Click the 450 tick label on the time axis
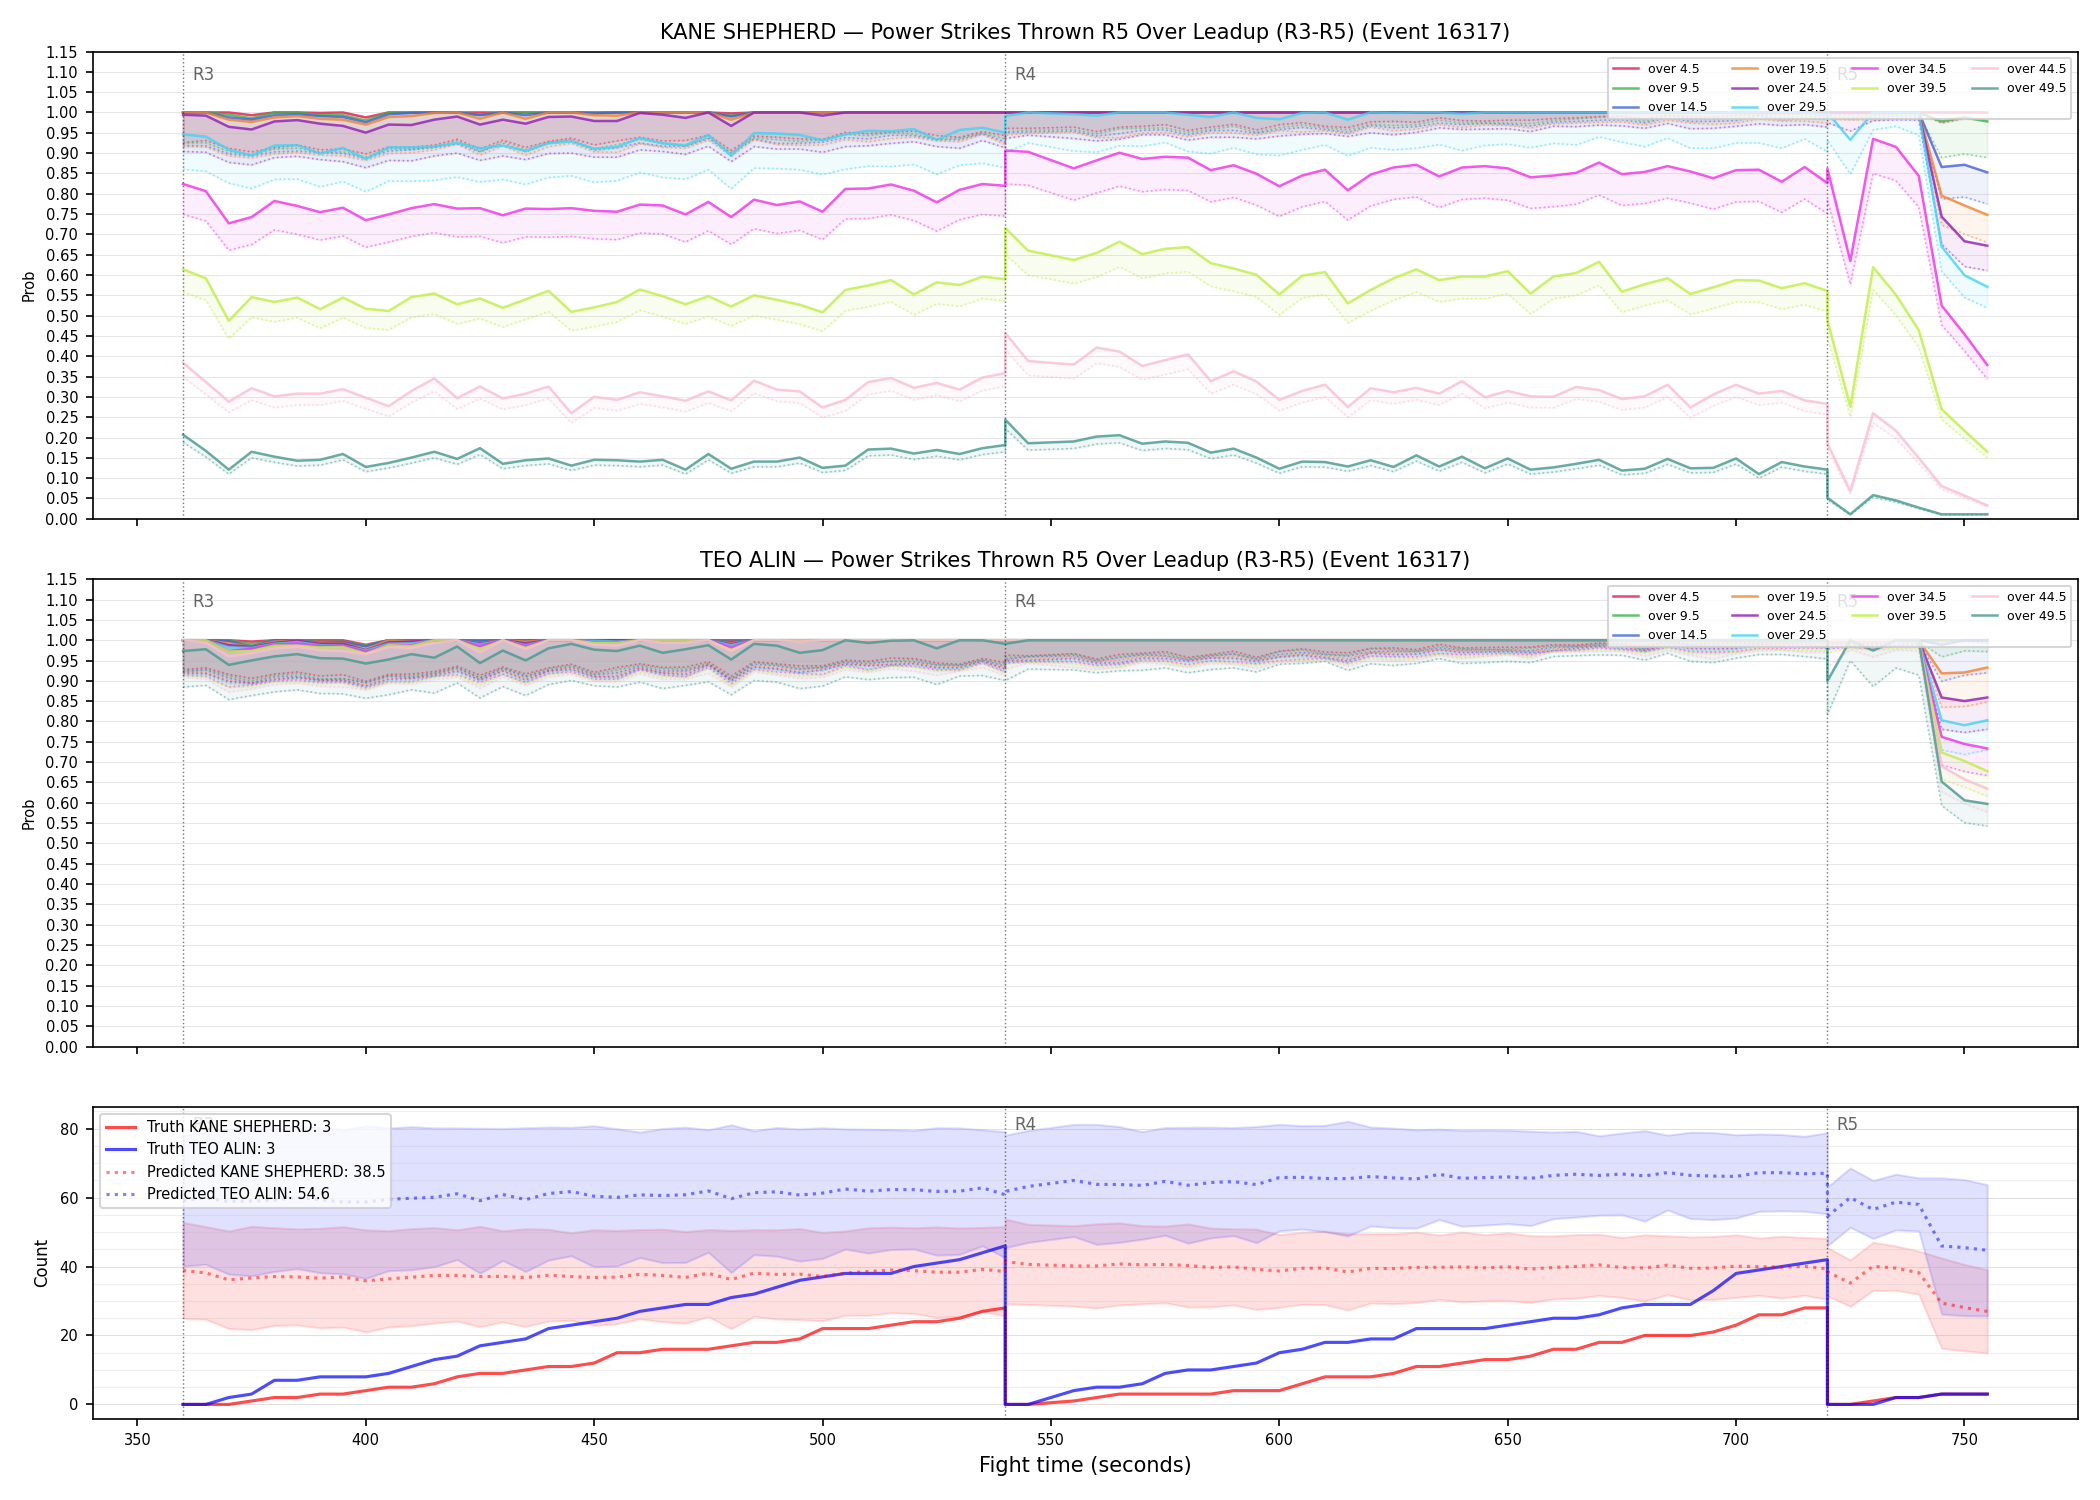Viewport: 2100px width, 1500px height. (x=594, y=1440)
